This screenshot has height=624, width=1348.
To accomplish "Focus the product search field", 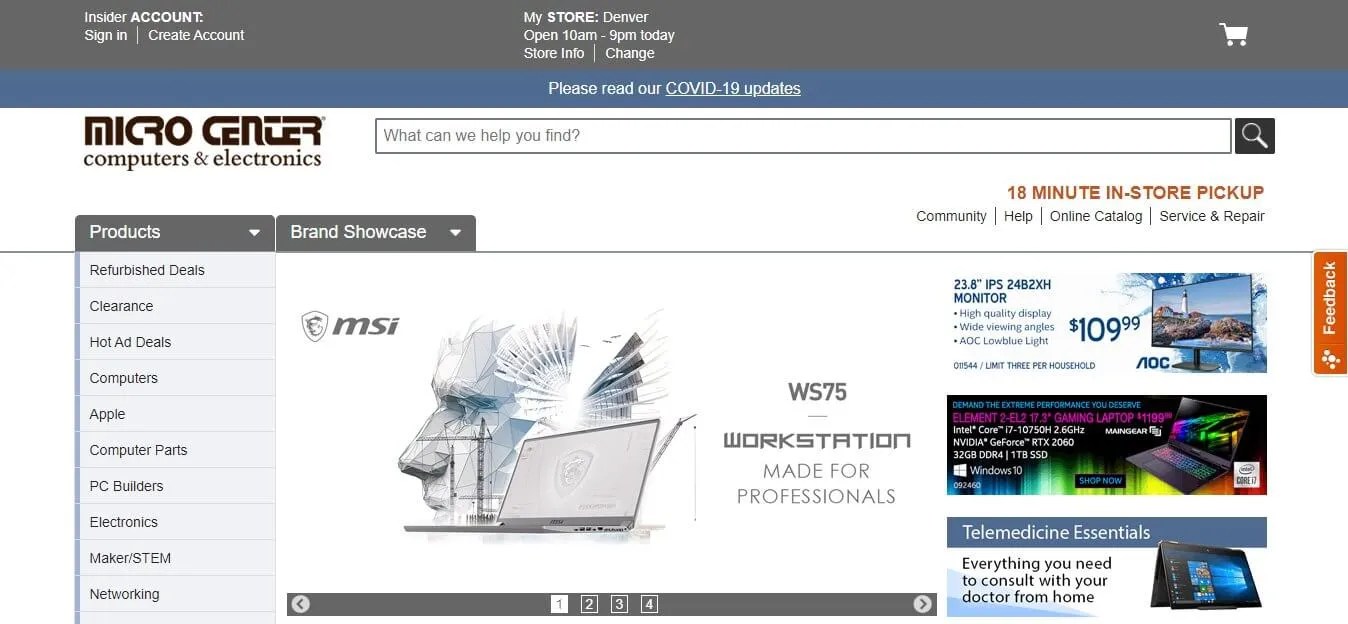I will point(803,136).
